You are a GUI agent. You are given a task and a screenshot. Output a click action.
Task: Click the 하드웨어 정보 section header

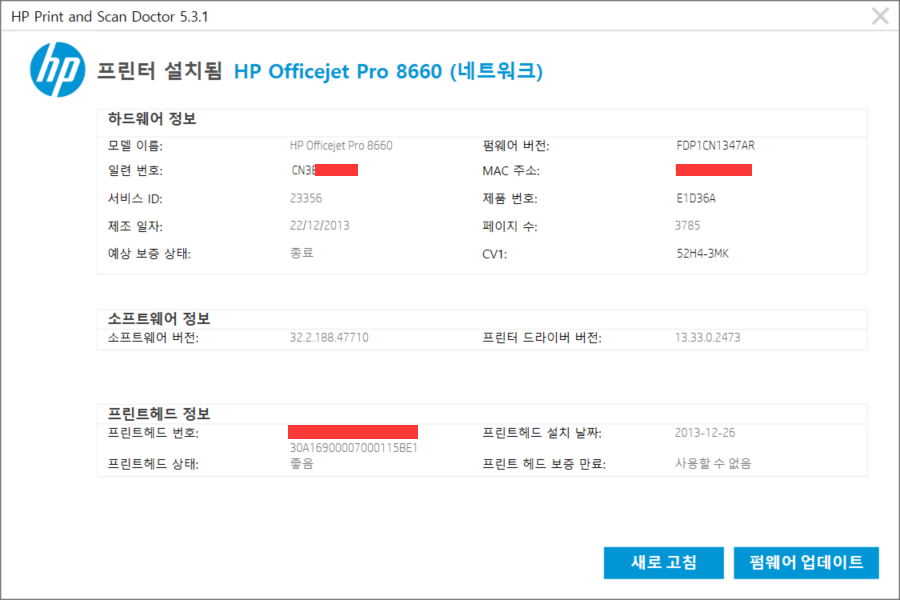pos(152,119)
